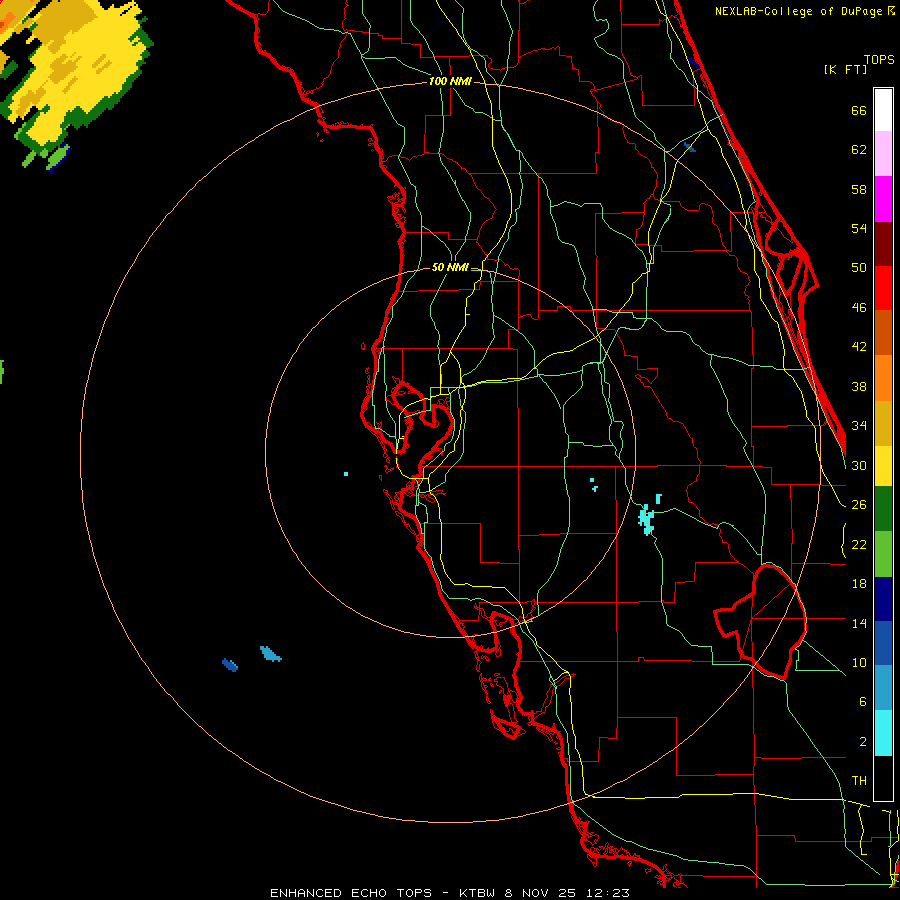Click the legend value '6'
Viewport: 900px width, 900px height.
coord(862,702)
